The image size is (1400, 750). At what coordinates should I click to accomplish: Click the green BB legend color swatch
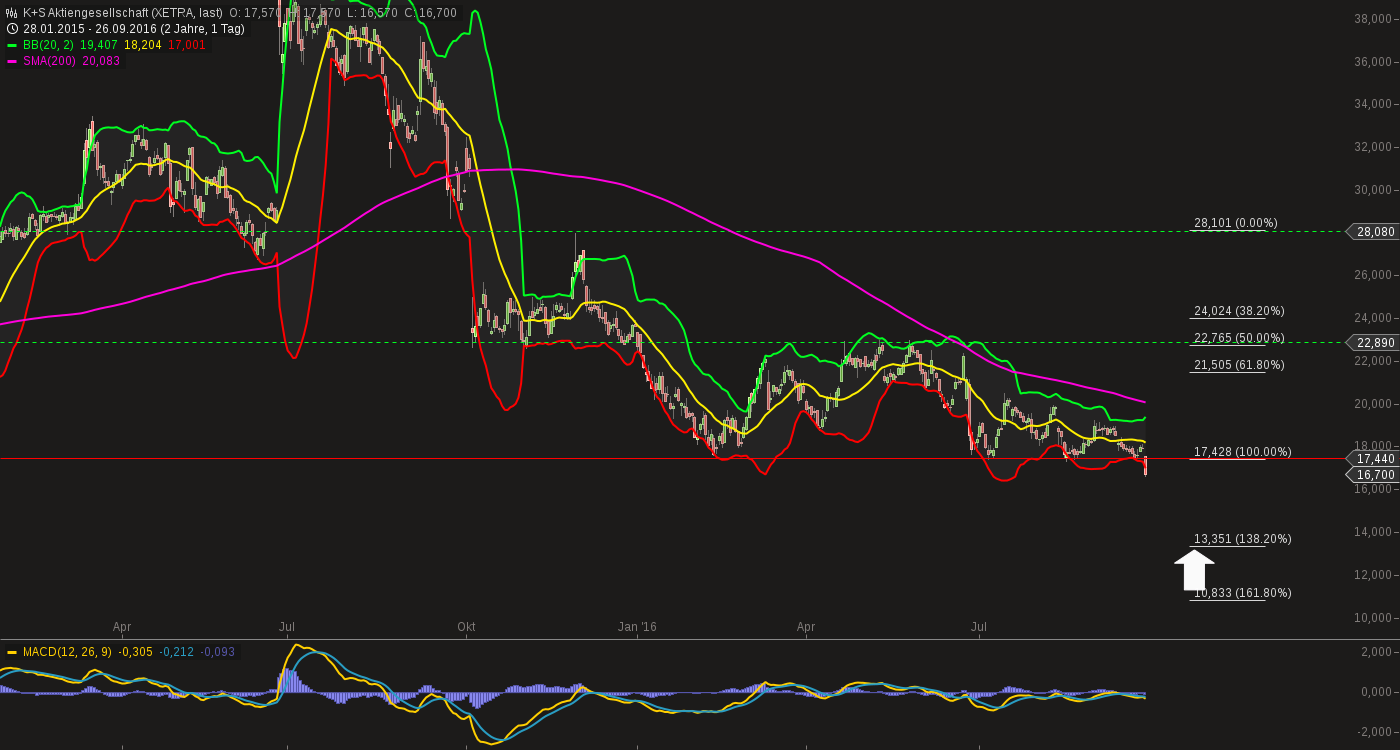point(12,45)
